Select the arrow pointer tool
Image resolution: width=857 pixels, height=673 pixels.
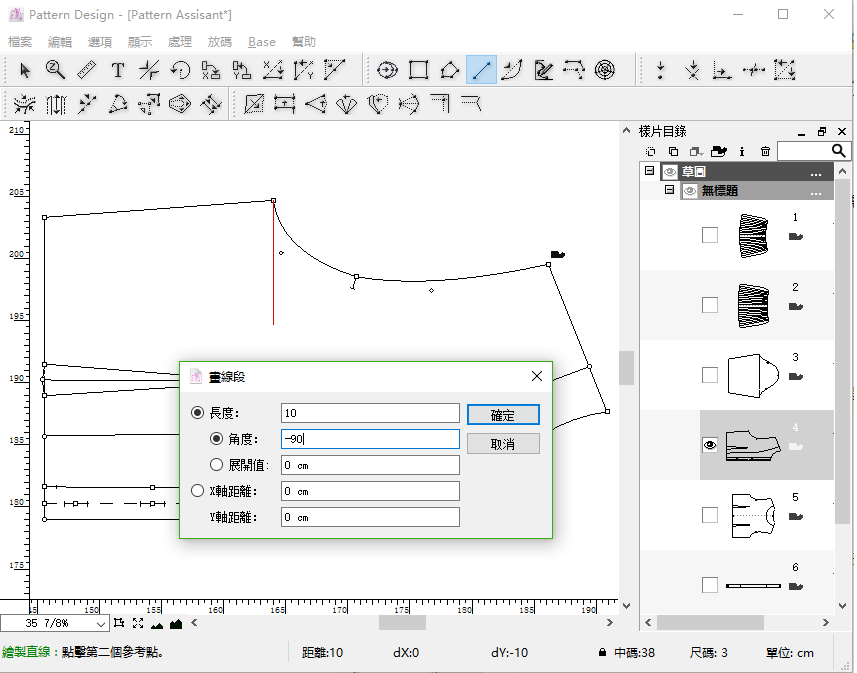(x=25, y=70)
